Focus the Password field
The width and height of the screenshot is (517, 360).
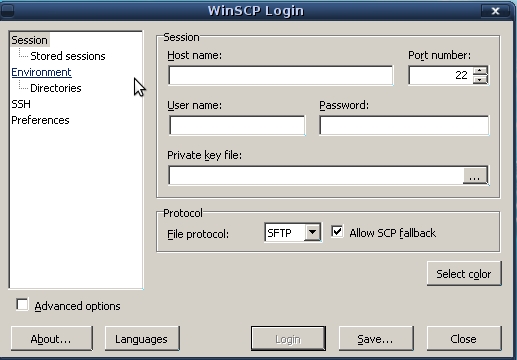404,125
